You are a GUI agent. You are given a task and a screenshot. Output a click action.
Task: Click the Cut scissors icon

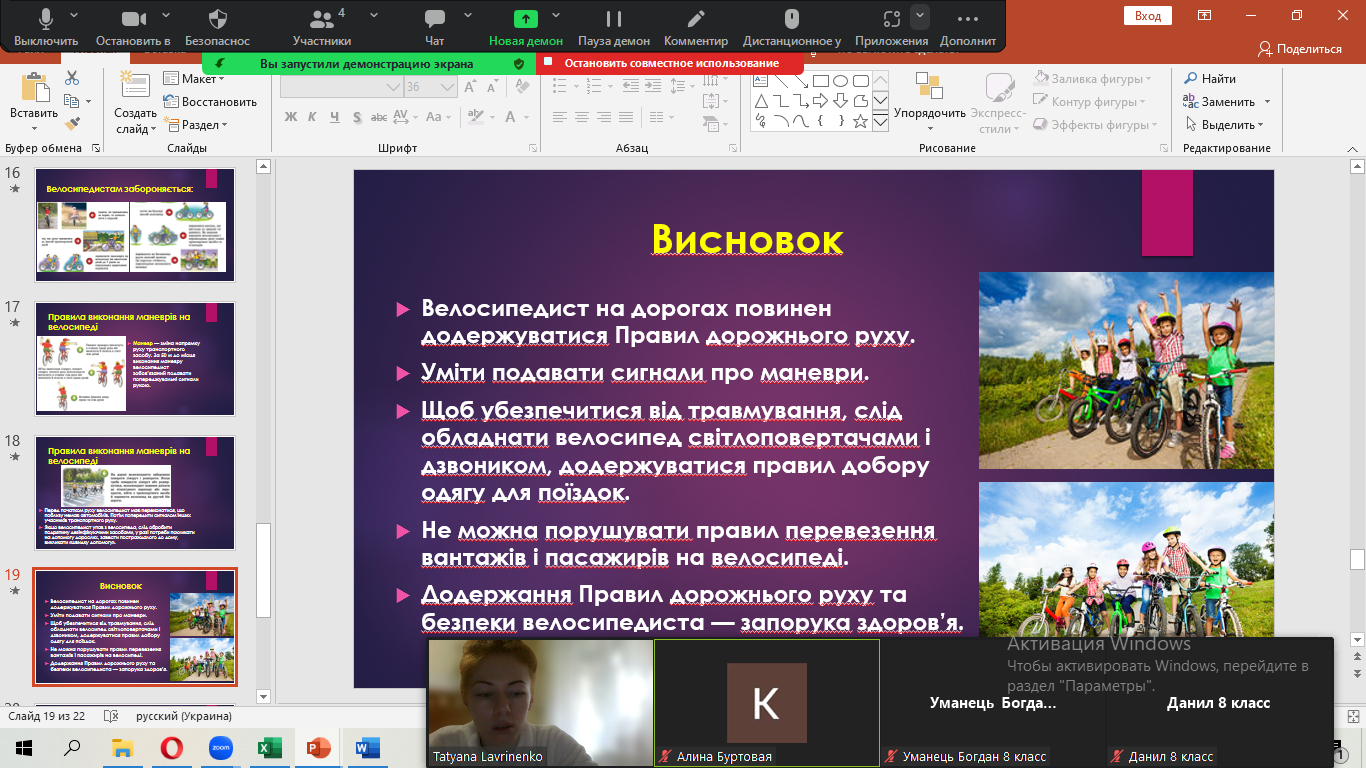[x=72, y=78]
